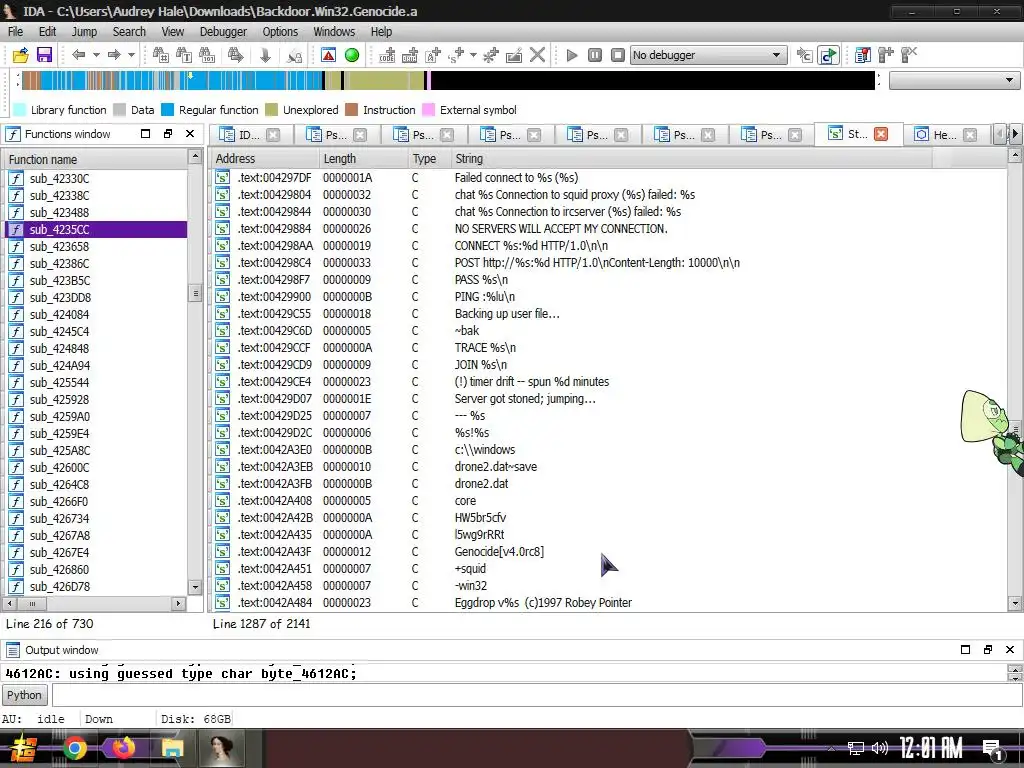Open the empty combo box beside navigation band
This screenshot has width=1024, height=768.
pos(953,80)
